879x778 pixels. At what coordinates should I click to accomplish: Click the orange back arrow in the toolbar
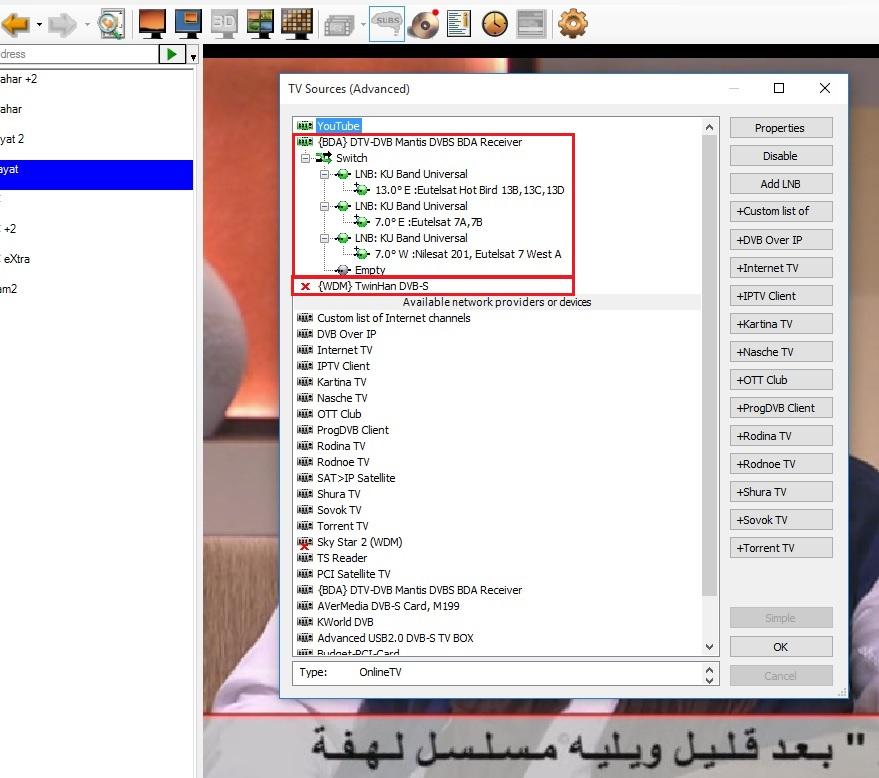click(16, 25)
